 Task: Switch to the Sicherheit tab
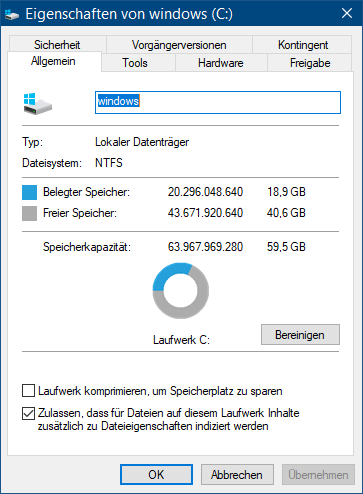coord(57,44)
